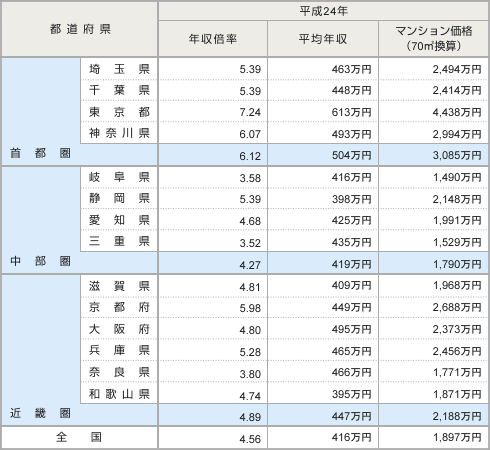Select the 平成24年 header cell
This screenshot has width=490, height=450.
point(323,11)
